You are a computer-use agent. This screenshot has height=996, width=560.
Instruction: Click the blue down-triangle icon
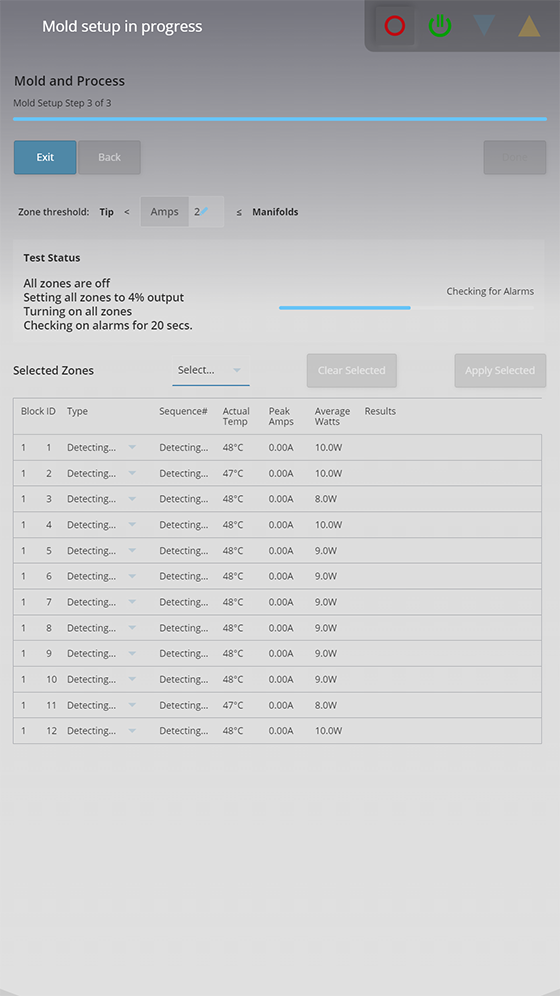pyautogui.click(x=484, y=26)
